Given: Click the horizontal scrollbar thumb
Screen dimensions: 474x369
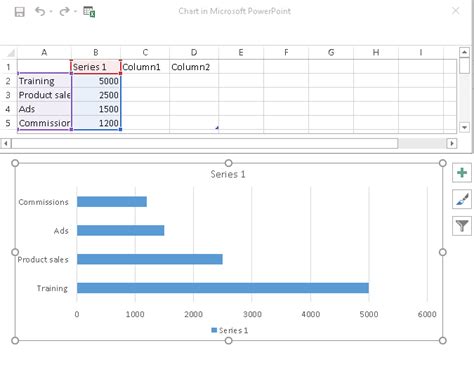Looking at the screenshot, I should (x=205, y=143).
